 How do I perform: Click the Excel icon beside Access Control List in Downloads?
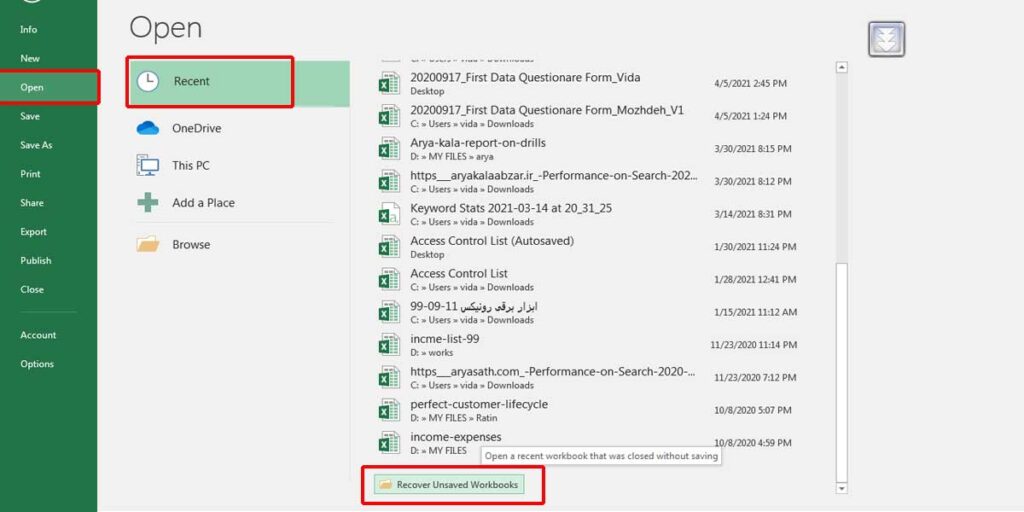pyautogui.click(x=389, y=280)
